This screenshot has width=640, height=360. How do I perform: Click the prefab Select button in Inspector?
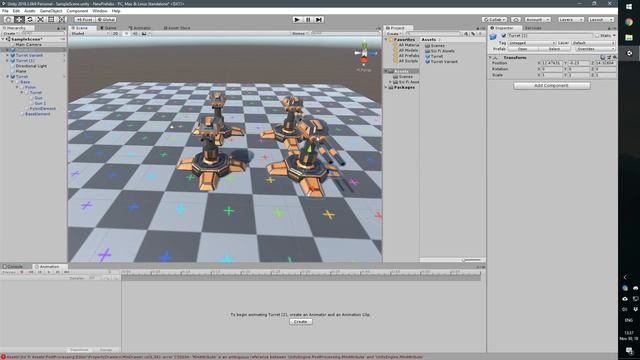554,49
